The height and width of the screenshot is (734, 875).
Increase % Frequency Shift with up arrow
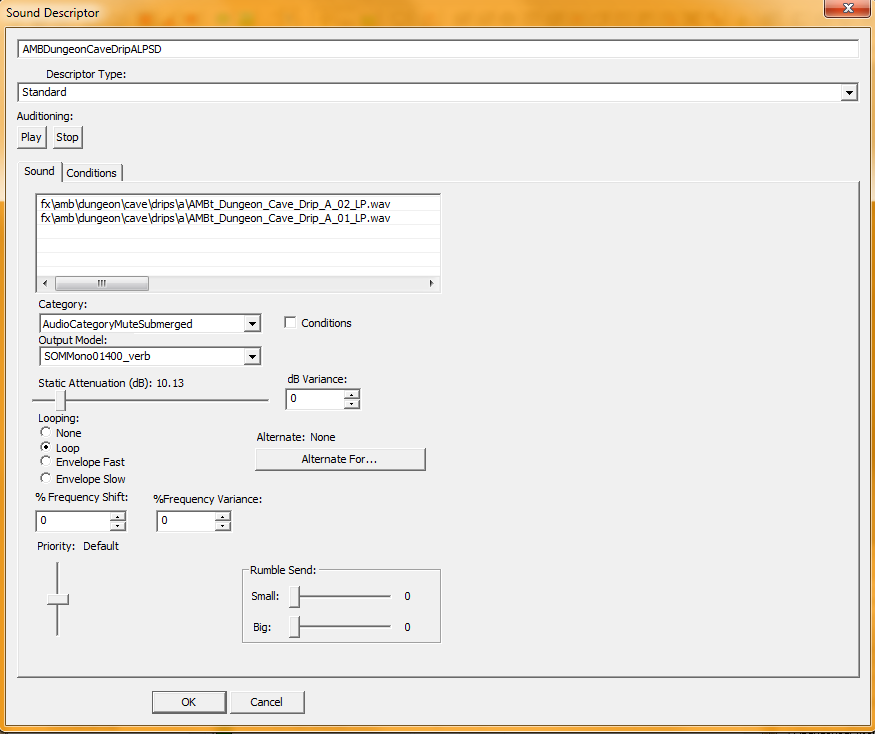point(118,516)
